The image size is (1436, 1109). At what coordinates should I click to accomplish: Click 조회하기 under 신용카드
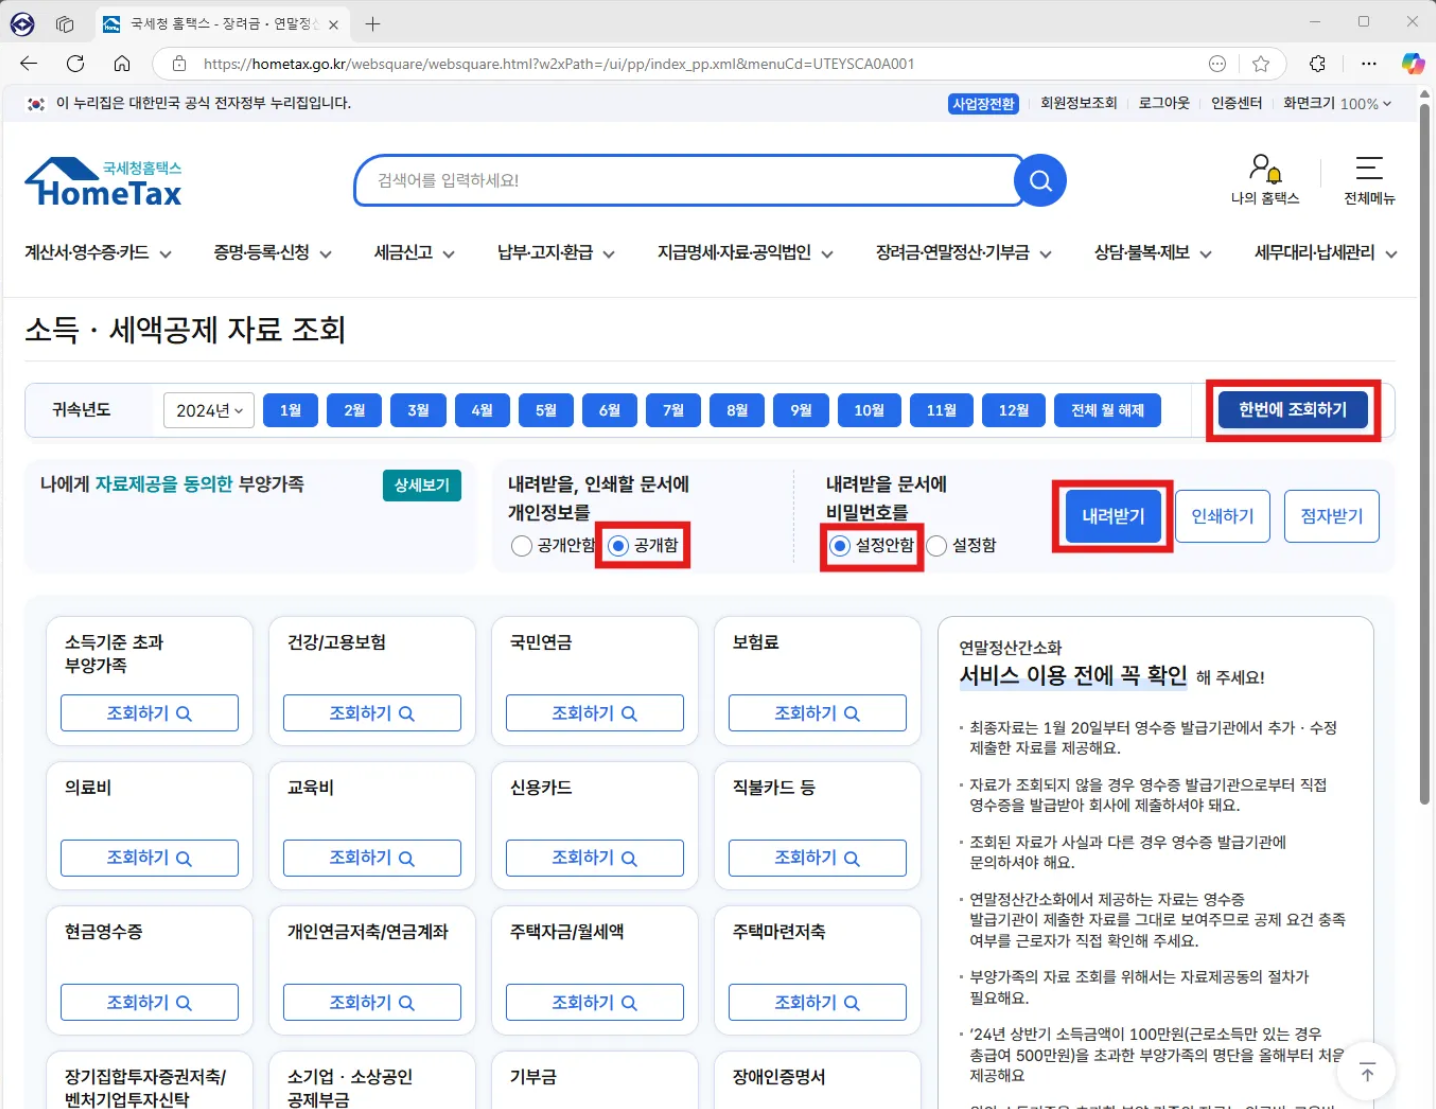point(595,858)
